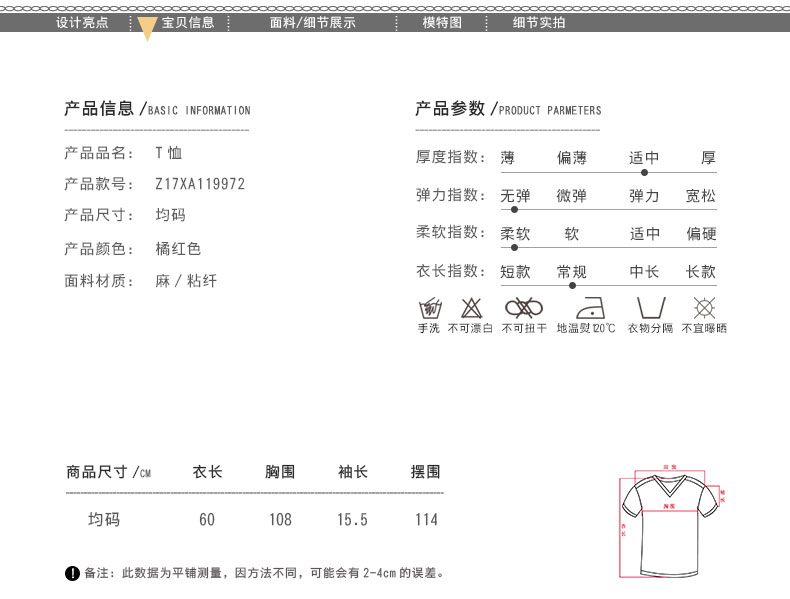This screenshot has width=790, height=599.
Task: Click the 无弹 elasticity option
Action: tap(515, 195)
